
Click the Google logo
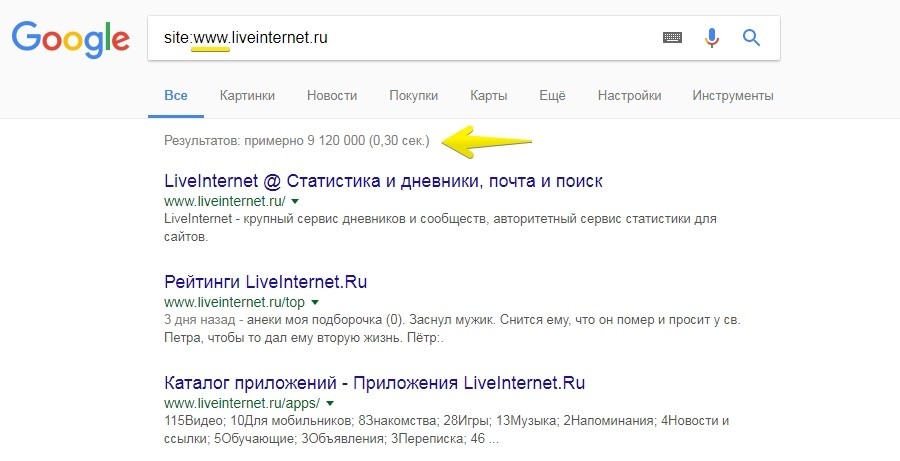pos(71,38)
